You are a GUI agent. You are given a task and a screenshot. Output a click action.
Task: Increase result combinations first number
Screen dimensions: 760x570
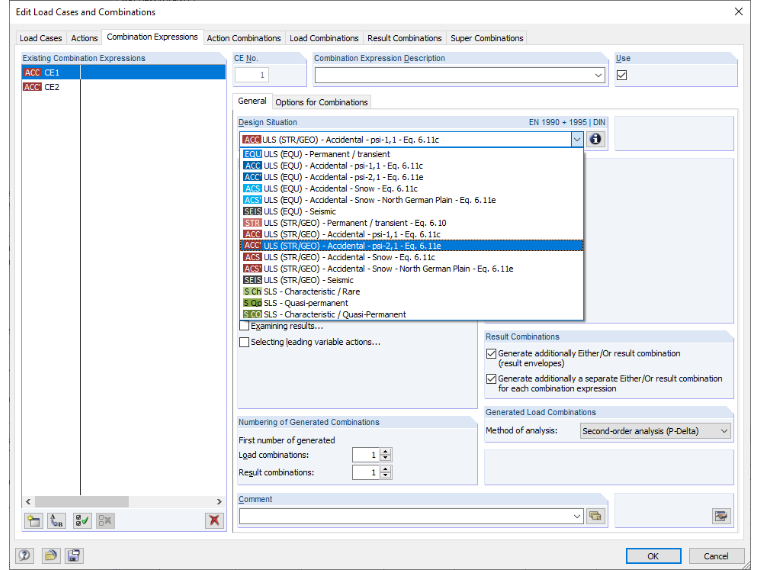tap(385, 469)
